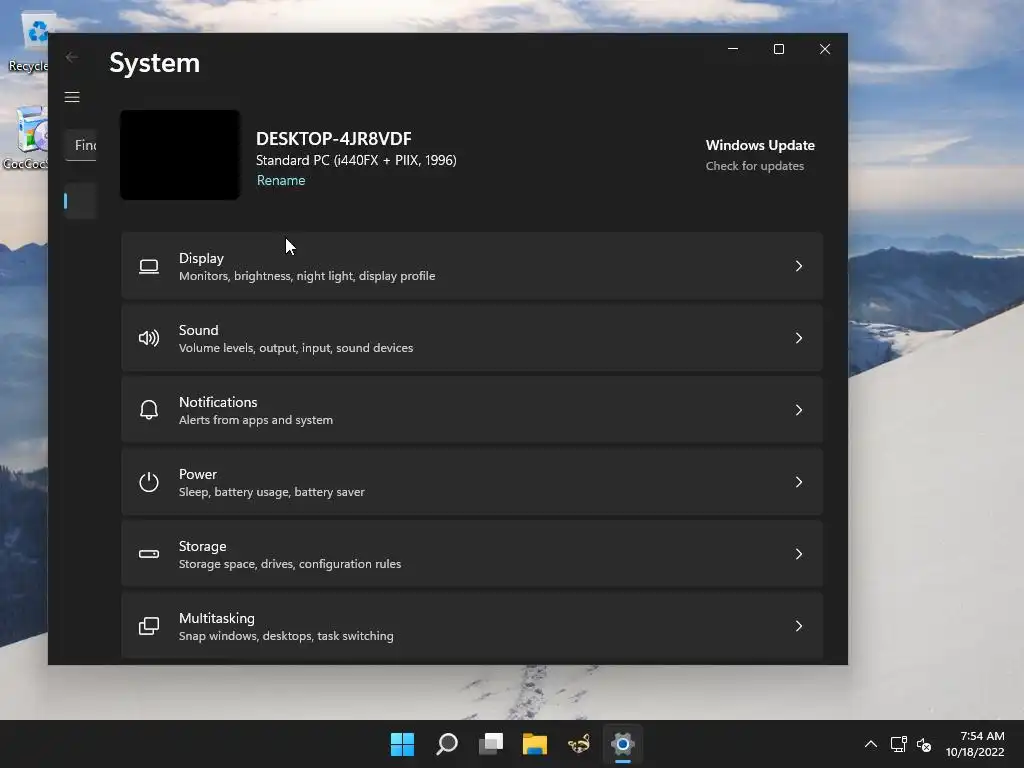Image resolution: width=1024 pixels, height=768 pixels.
Task: Click Check for updates text
Action: coord(755,166)
